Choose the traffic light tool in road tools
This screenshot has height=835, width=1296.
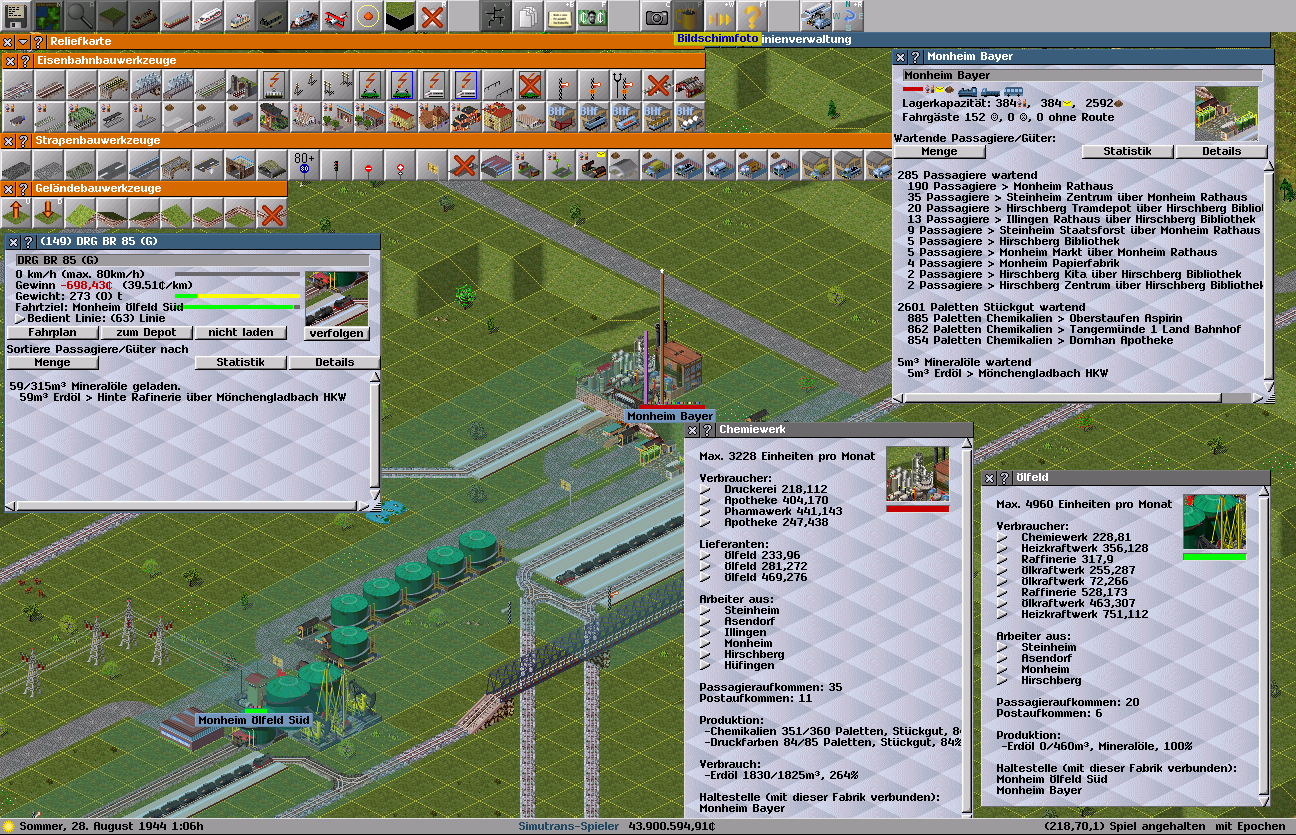pyautogui.click(x=336, y=164)
